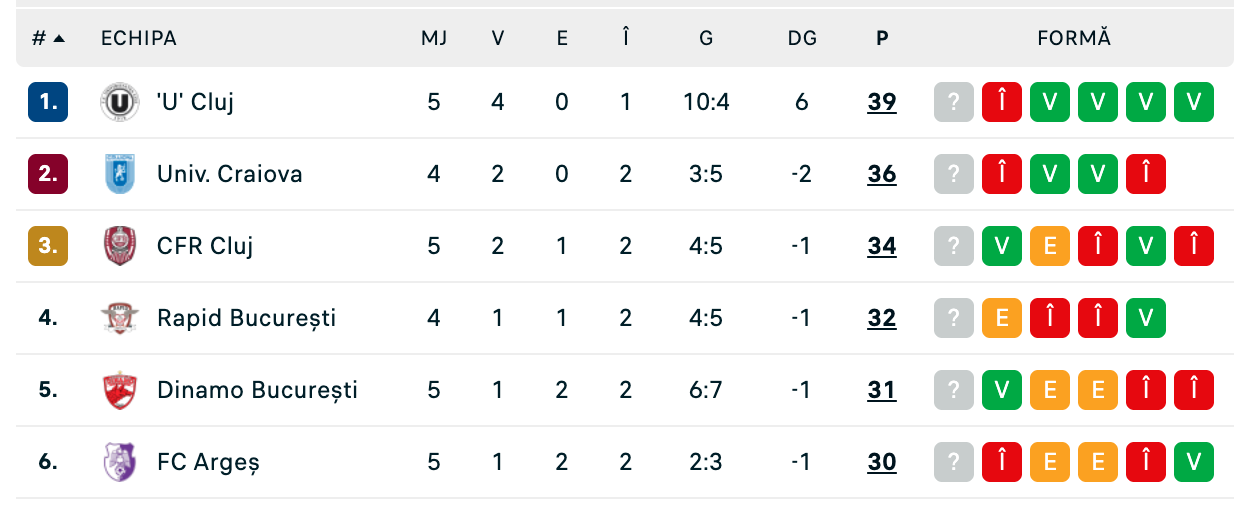Click Rapid București's green V win badge
Viewport: 1238px width, 514px height.
(x=1146, y=318)
